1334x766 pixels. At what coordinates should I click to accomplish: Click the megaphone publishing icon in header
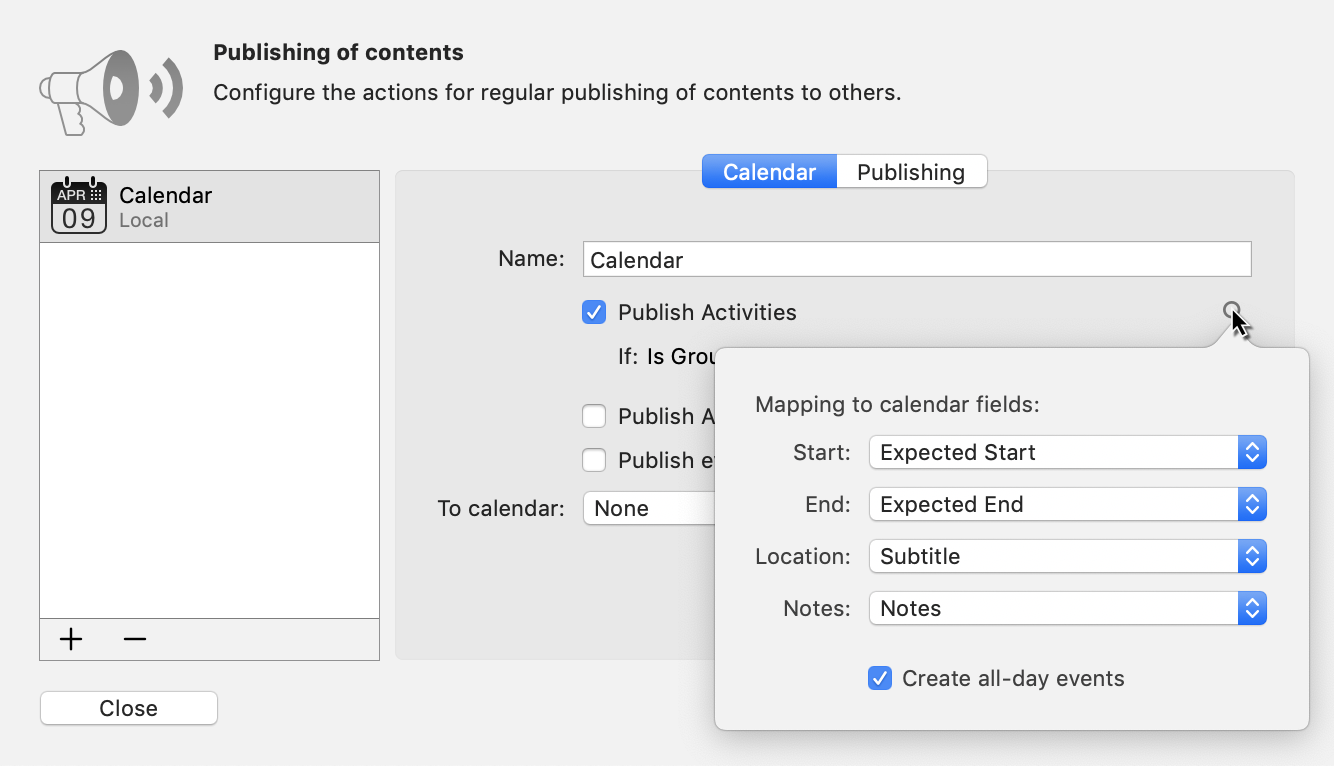point(110,90)
